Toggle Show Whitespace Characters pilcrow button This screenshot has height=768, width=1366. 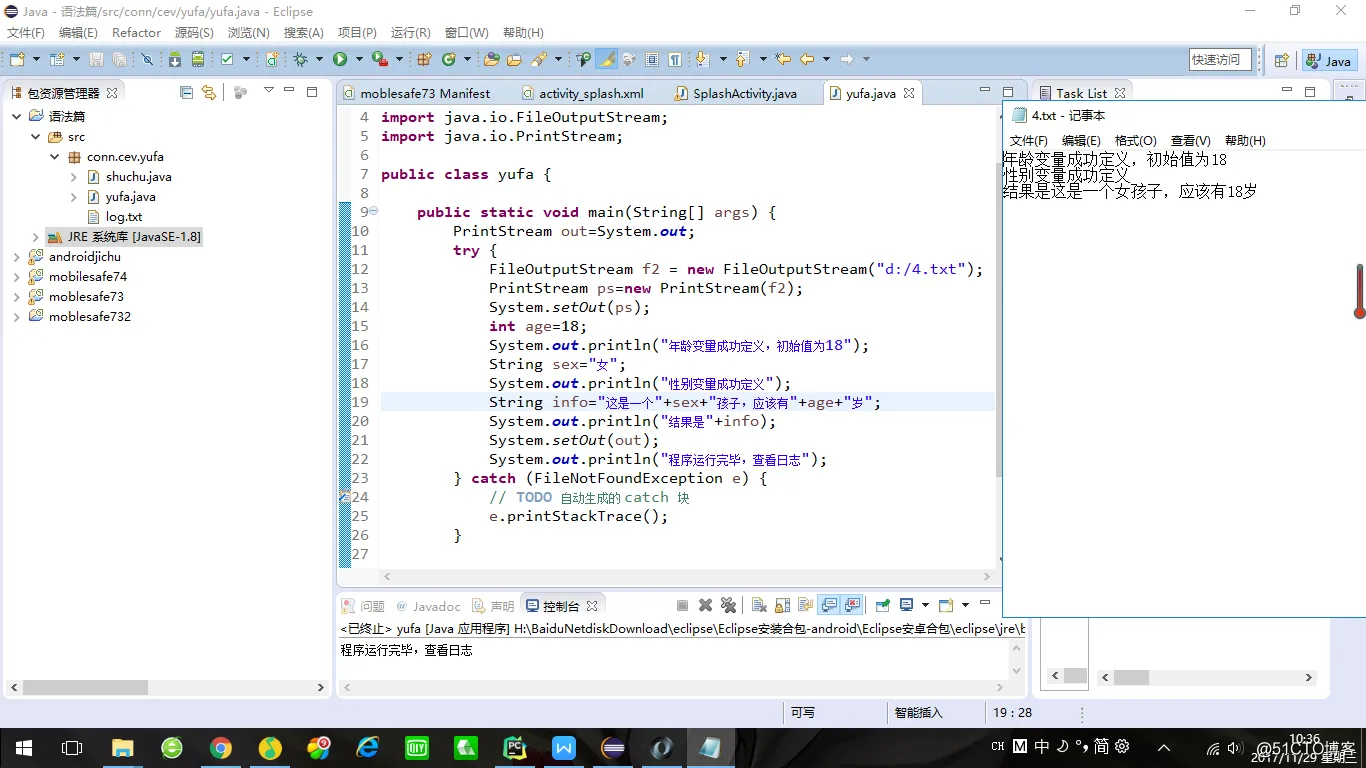point(675,59)
